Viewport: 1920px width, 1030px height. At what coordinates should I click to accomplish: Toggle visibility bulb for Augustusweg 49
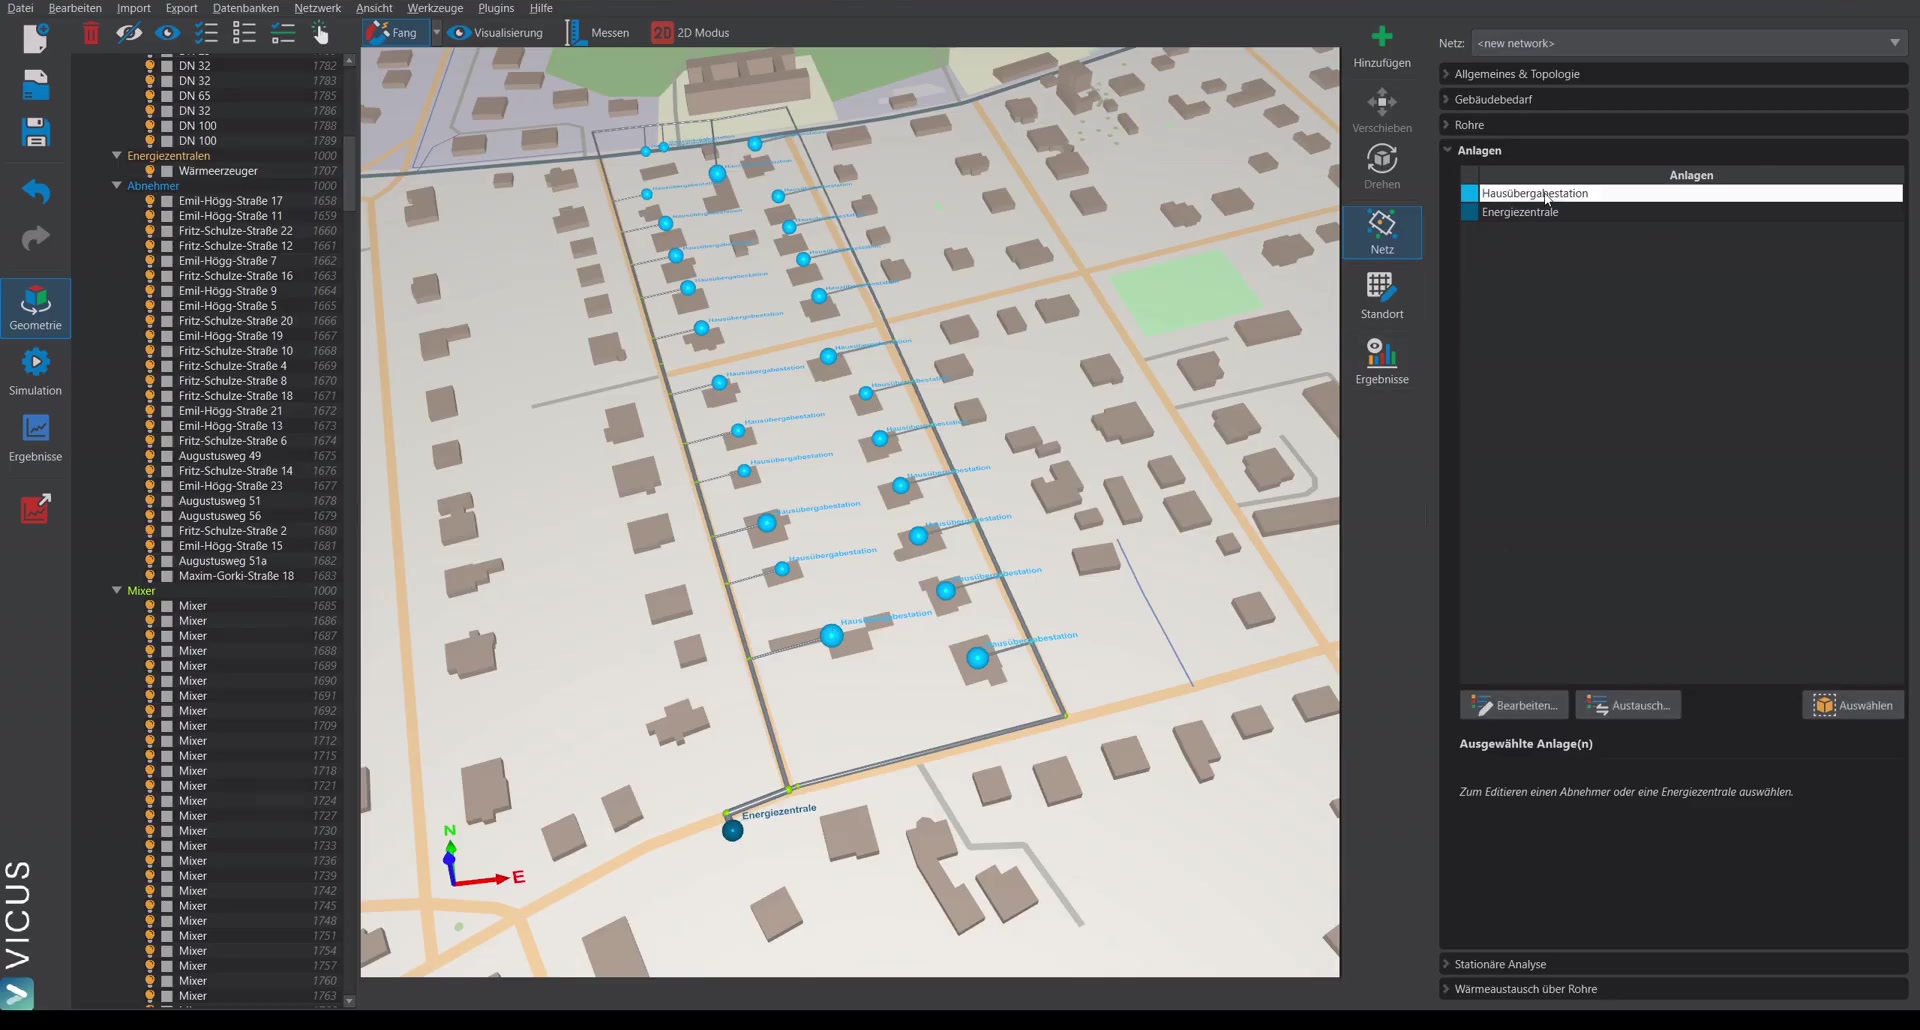tap(150, 456)
